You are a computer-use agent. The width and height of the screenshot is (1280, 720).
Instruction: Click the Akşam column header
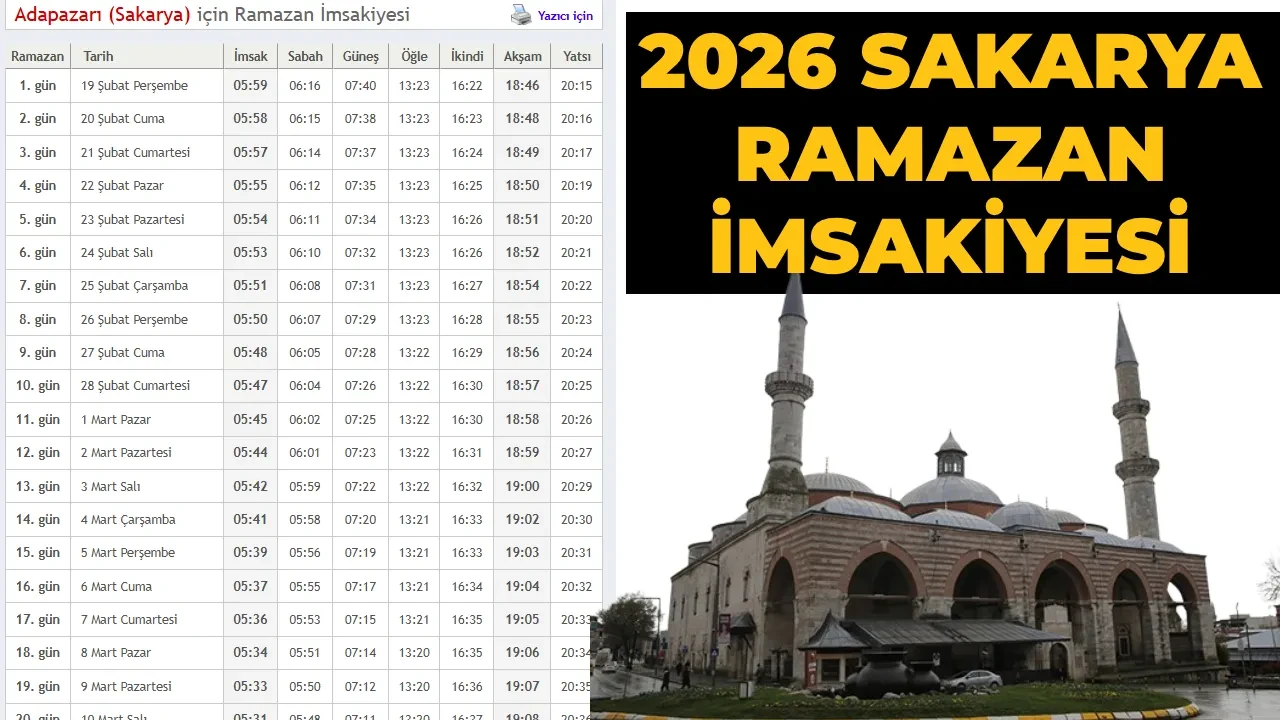pos(521,56)
